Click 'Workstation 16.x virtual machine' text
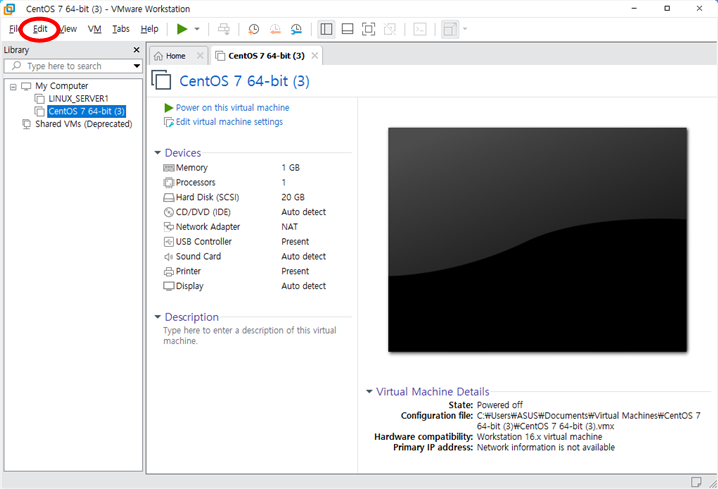The height and width of the screenshot is (489, 718). click(539, 437)
